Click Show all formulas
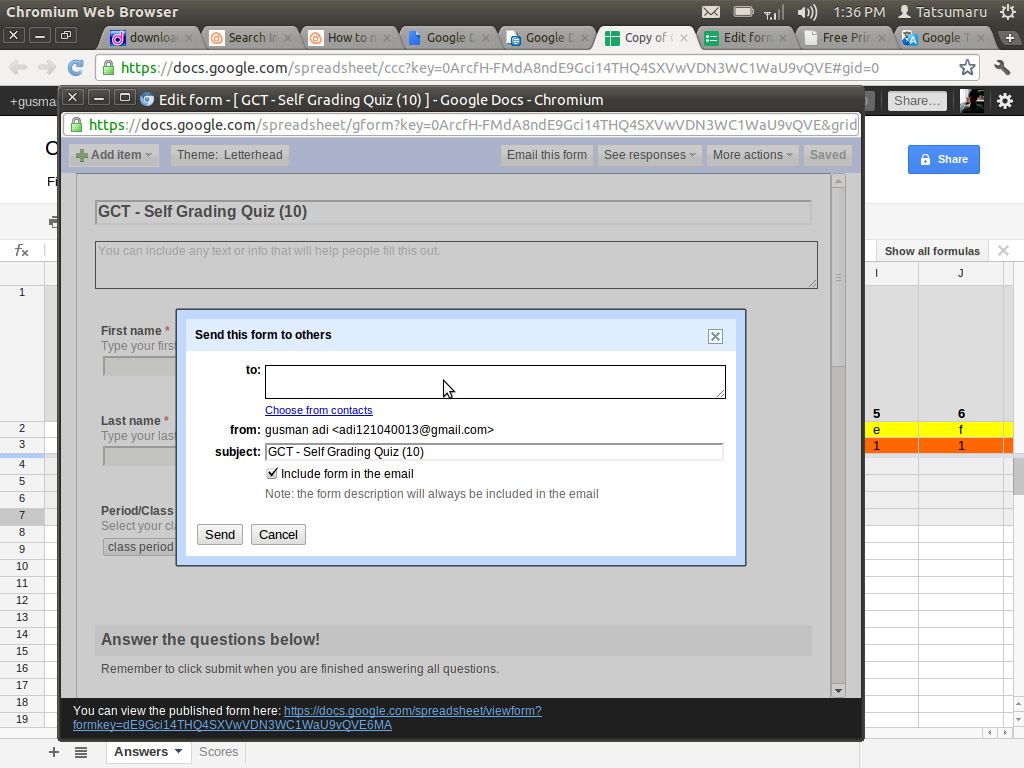 [x=932, y=251]
